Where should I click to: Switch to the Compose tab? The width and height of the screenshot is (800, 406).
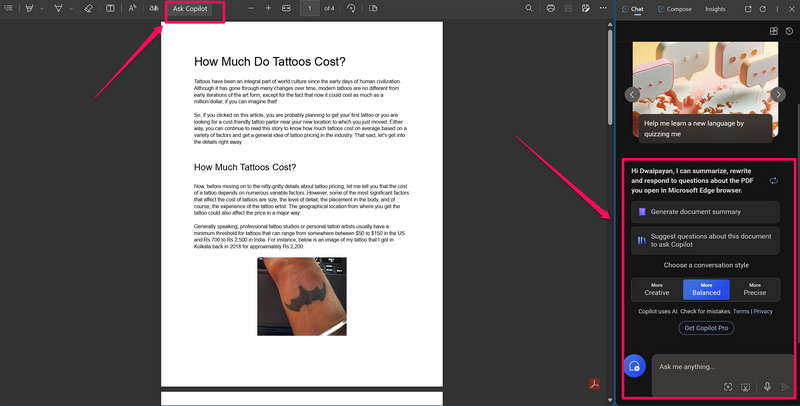tap(678, 9)
